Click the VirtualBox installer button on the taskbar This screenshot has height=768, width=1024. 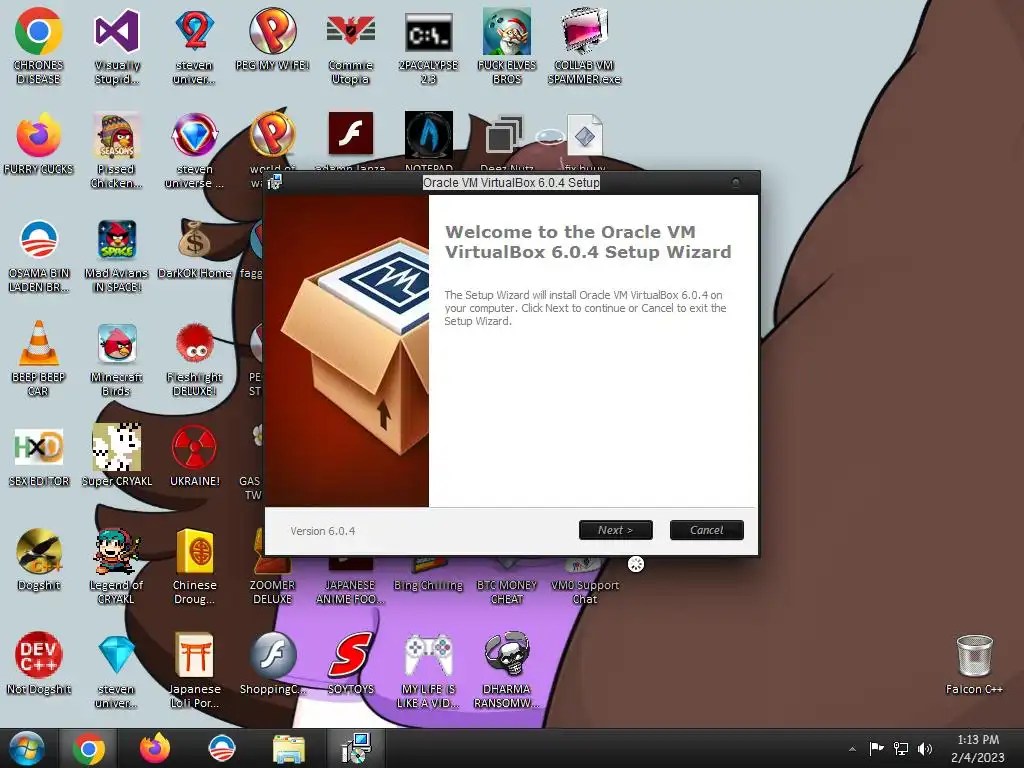(356, 748)
